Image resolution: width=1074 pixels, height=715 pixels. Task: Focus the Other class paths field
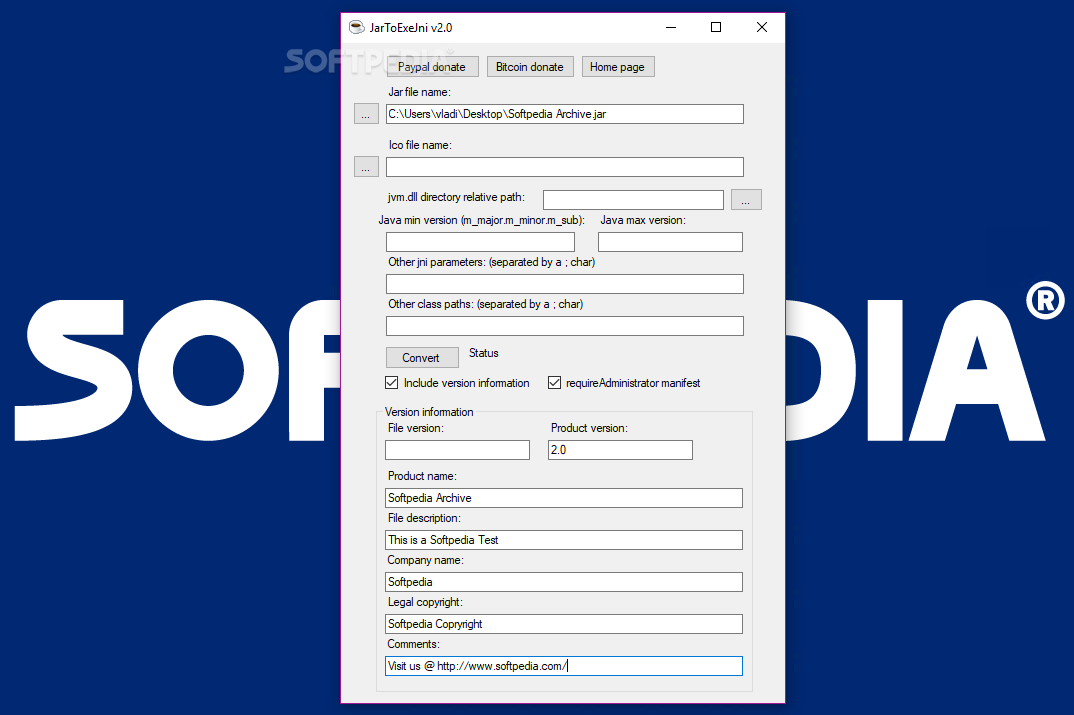pyautogui.click(x=564, y=326)
